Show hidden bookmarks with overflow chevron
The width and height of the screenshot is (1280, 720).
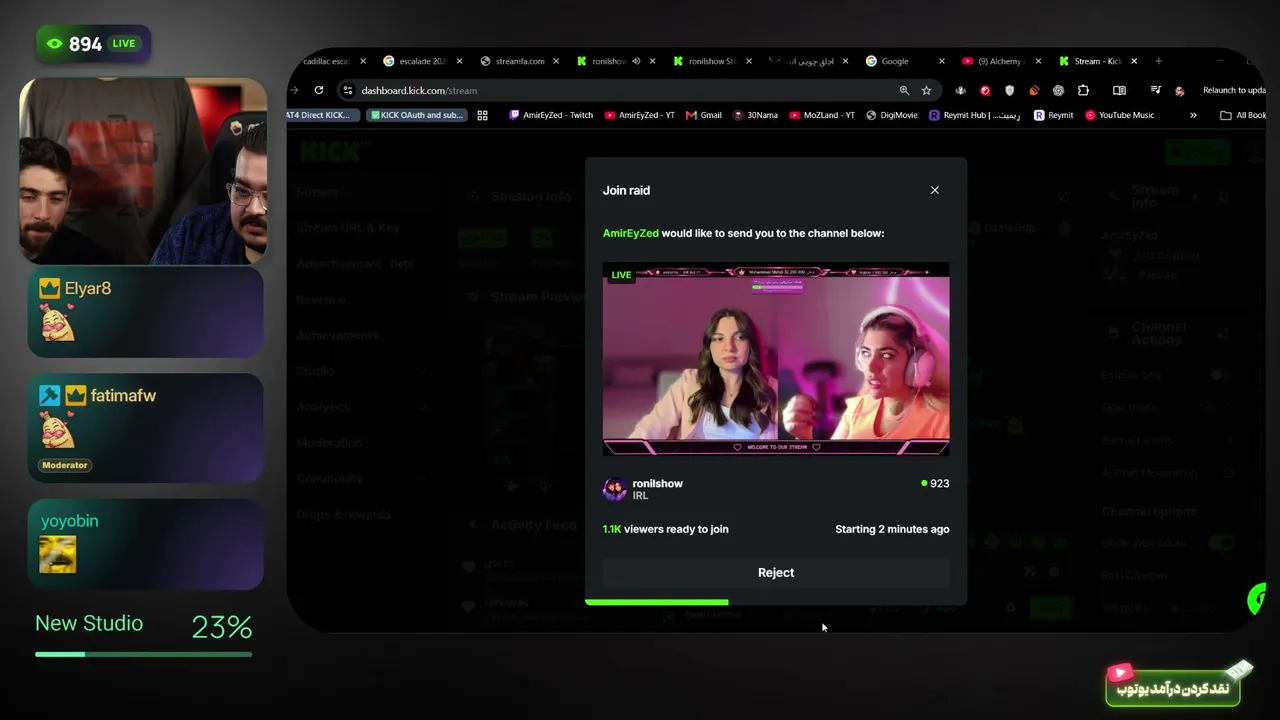[1193, 115]
